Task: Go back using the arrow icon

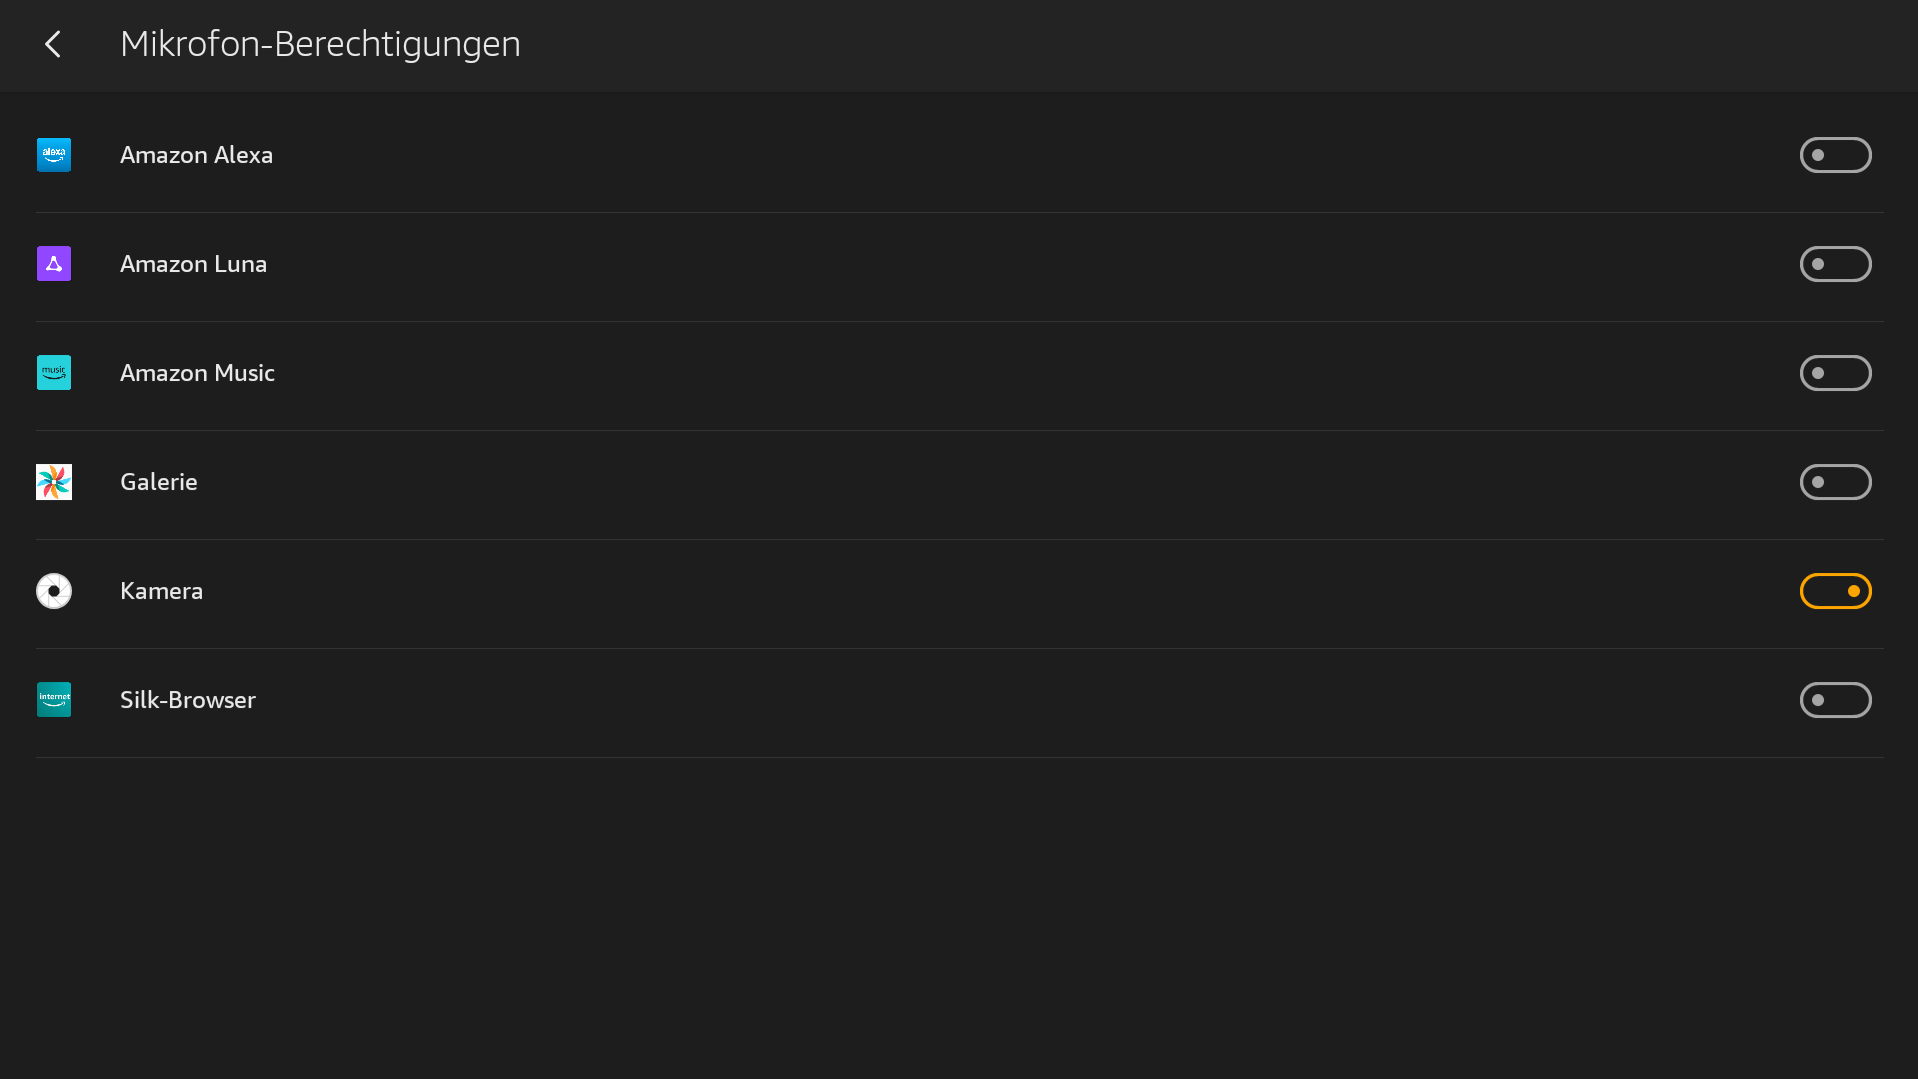Action: (53, 44)
